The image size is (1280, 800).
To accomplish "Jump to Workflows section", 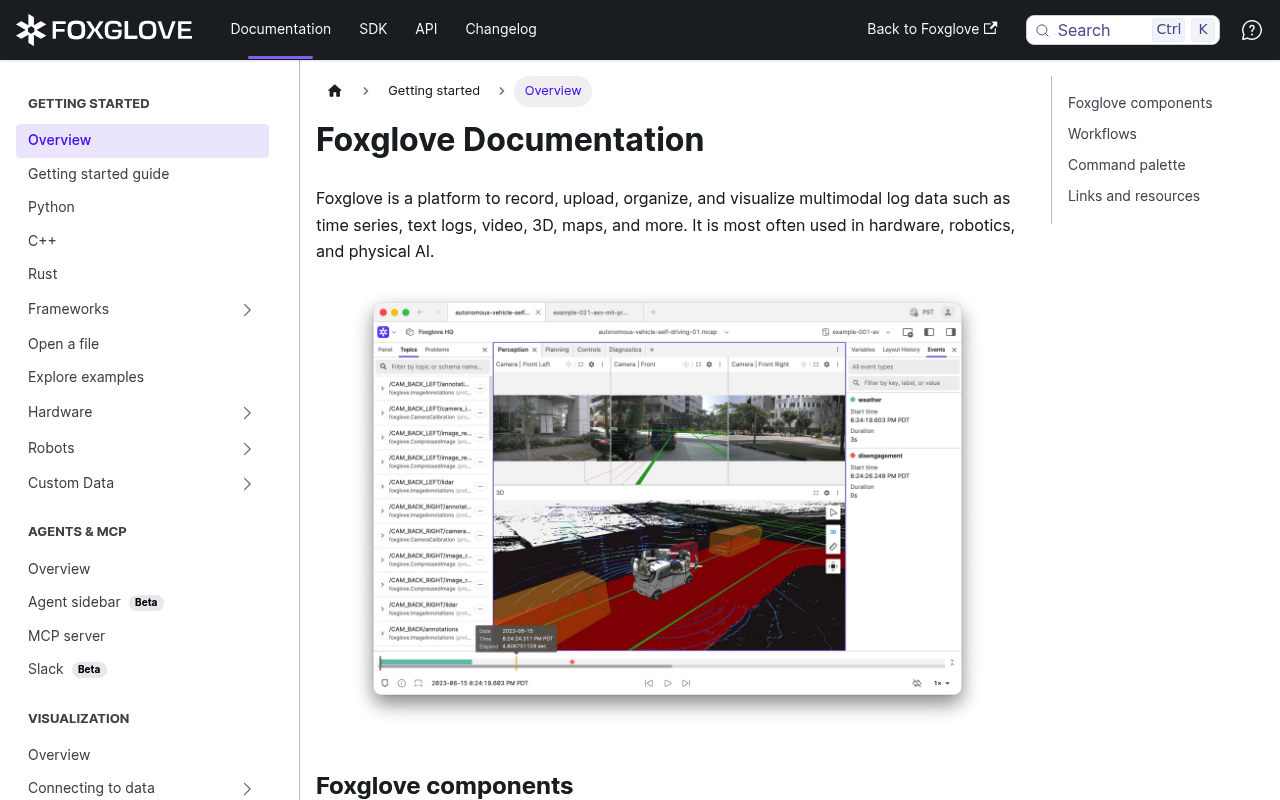I will (x=1102, y=134).
